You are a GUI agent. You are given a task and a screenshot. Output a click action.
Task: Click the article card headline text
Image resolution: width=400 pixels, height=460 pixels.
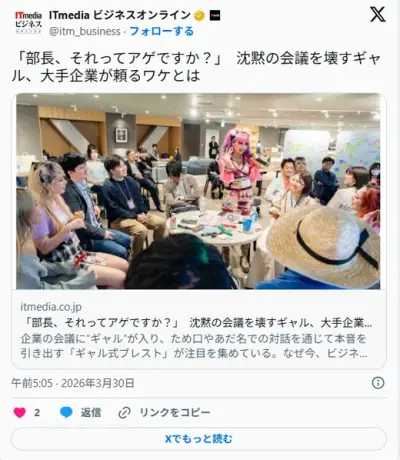(197, 323)
